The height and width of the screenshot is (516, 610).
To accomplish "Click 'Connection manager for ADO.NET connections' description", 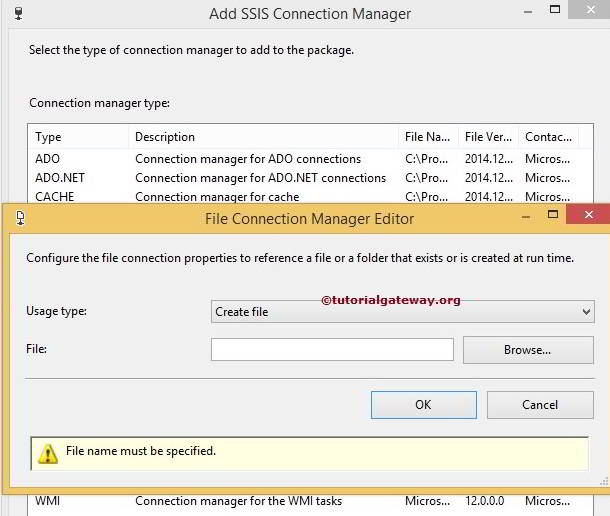I will 261,178.
